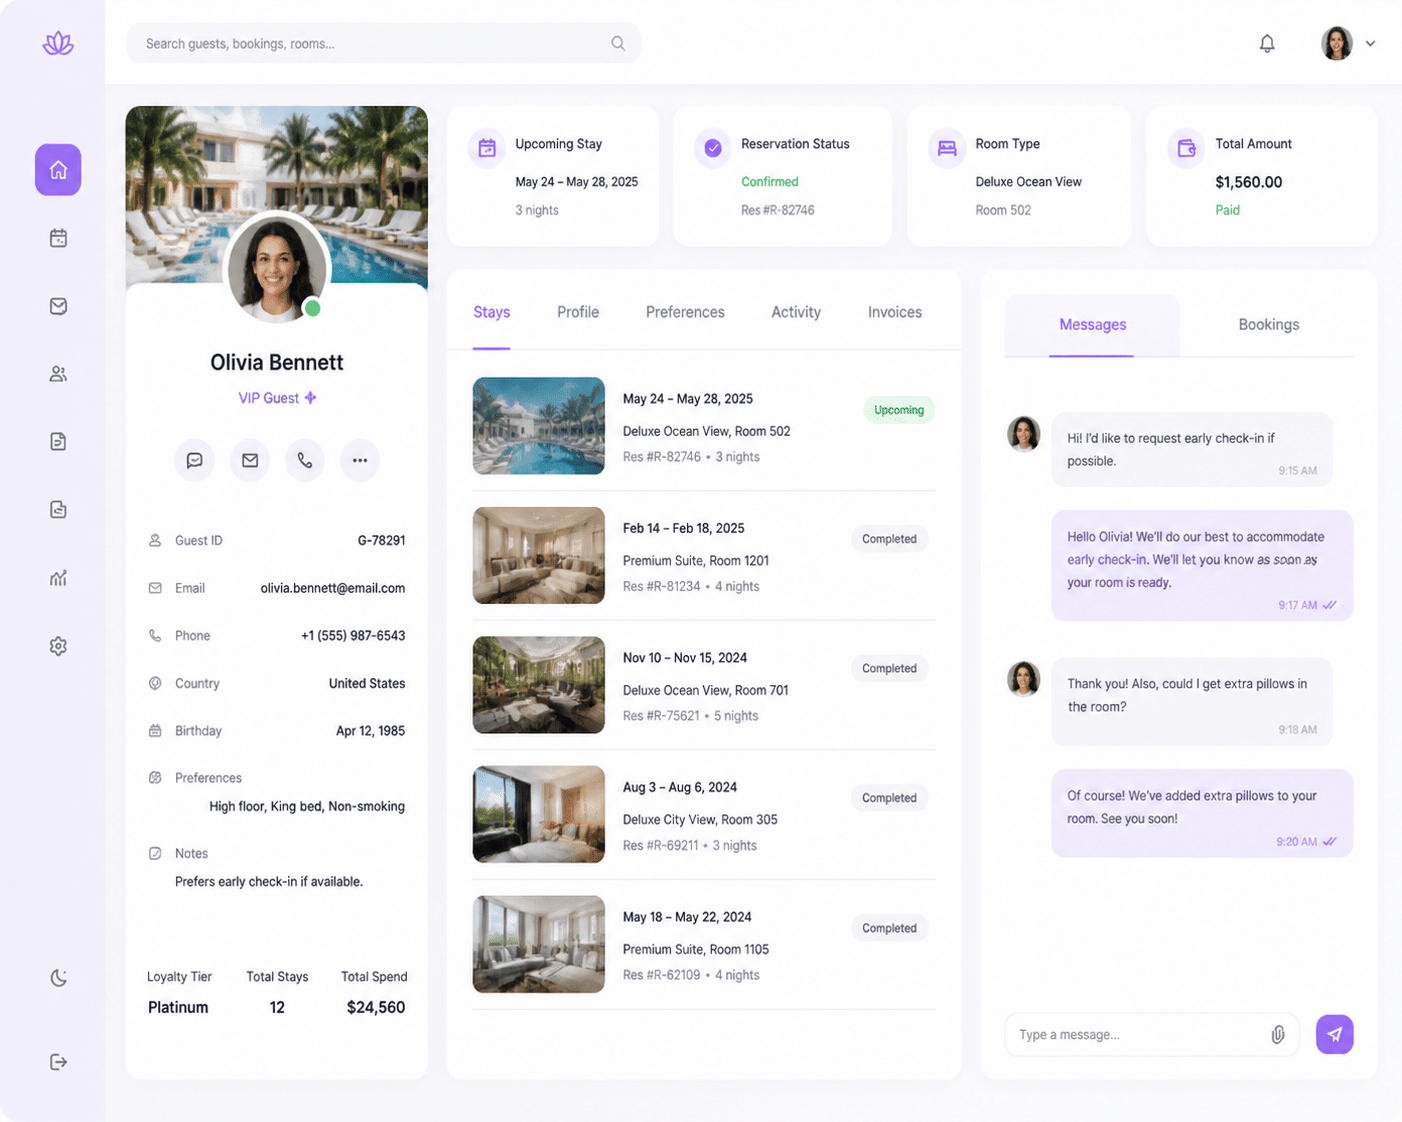1402x1122 pixels.
Task: Click the logout icon in sidebar
Action: click(58, 1062)
